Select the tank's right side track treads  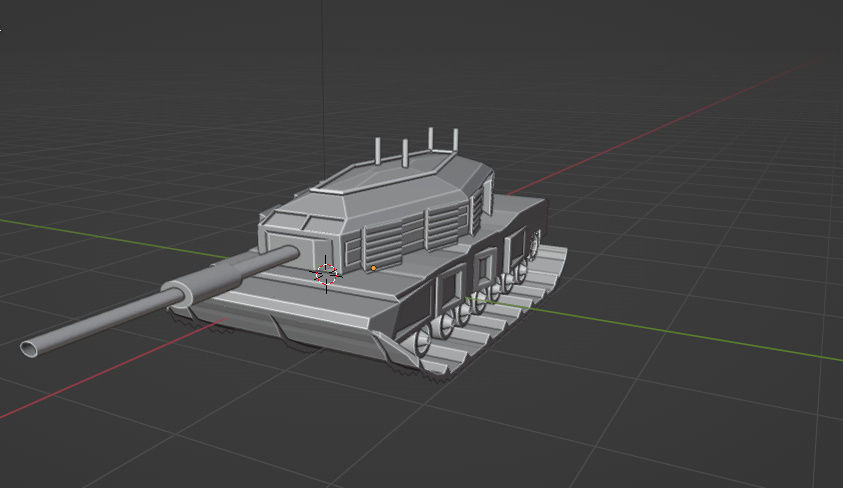point(495,314)
